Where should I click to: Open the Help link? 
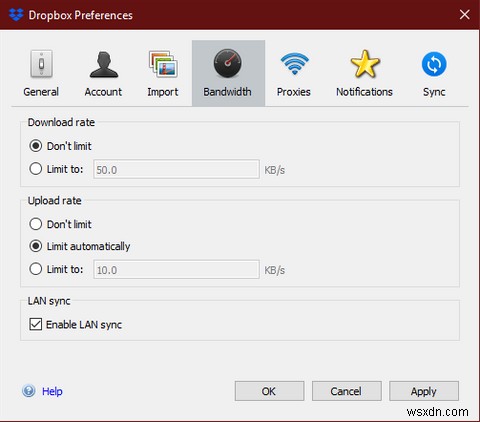point(52,391)
